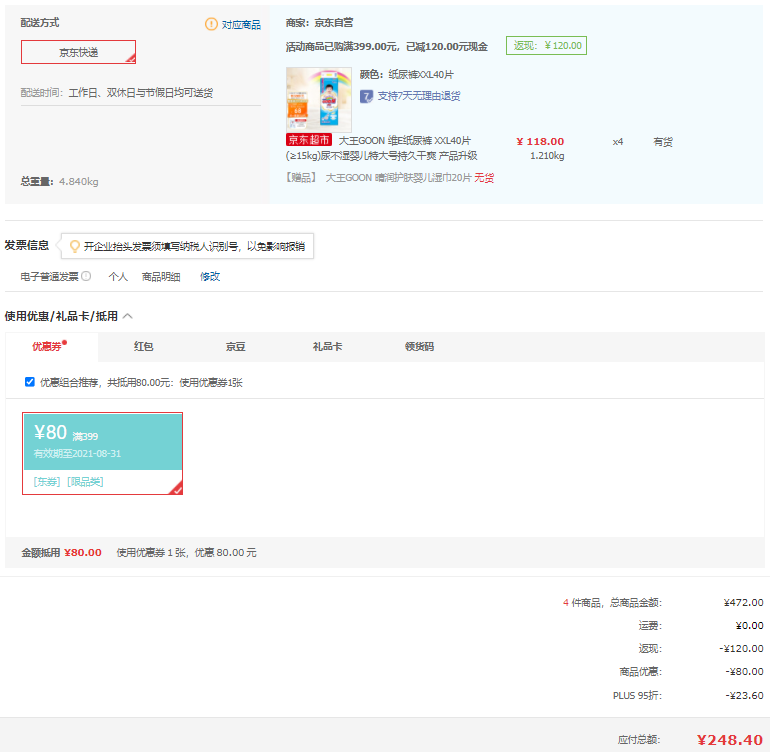Switch to the 红包 tab
Screen dimensions: 770x752
point(143,347)
